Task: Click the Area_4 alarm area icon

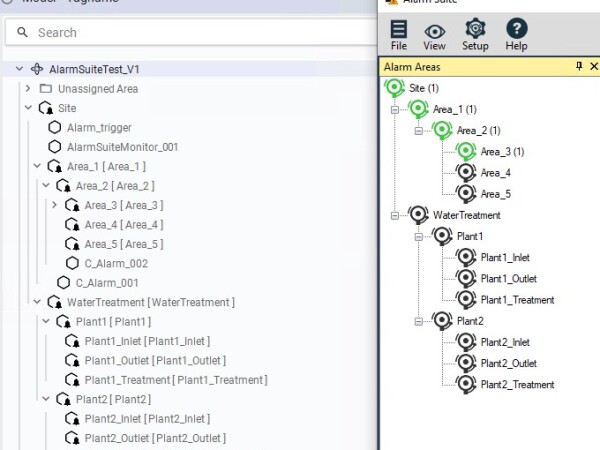Action: pos(466,173)
